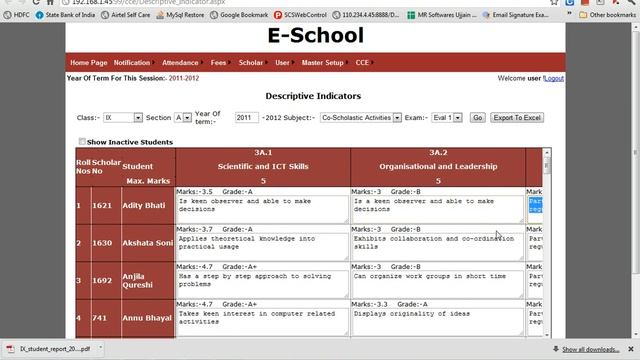This screenshot has width=640, height=360.
Task: Click the browser home icon
Action: click(50, 2)
